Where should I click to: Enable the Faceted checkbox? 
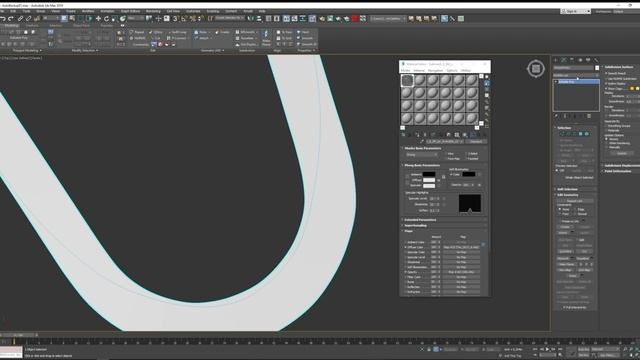pyautogui.click(x=466, y=158)
